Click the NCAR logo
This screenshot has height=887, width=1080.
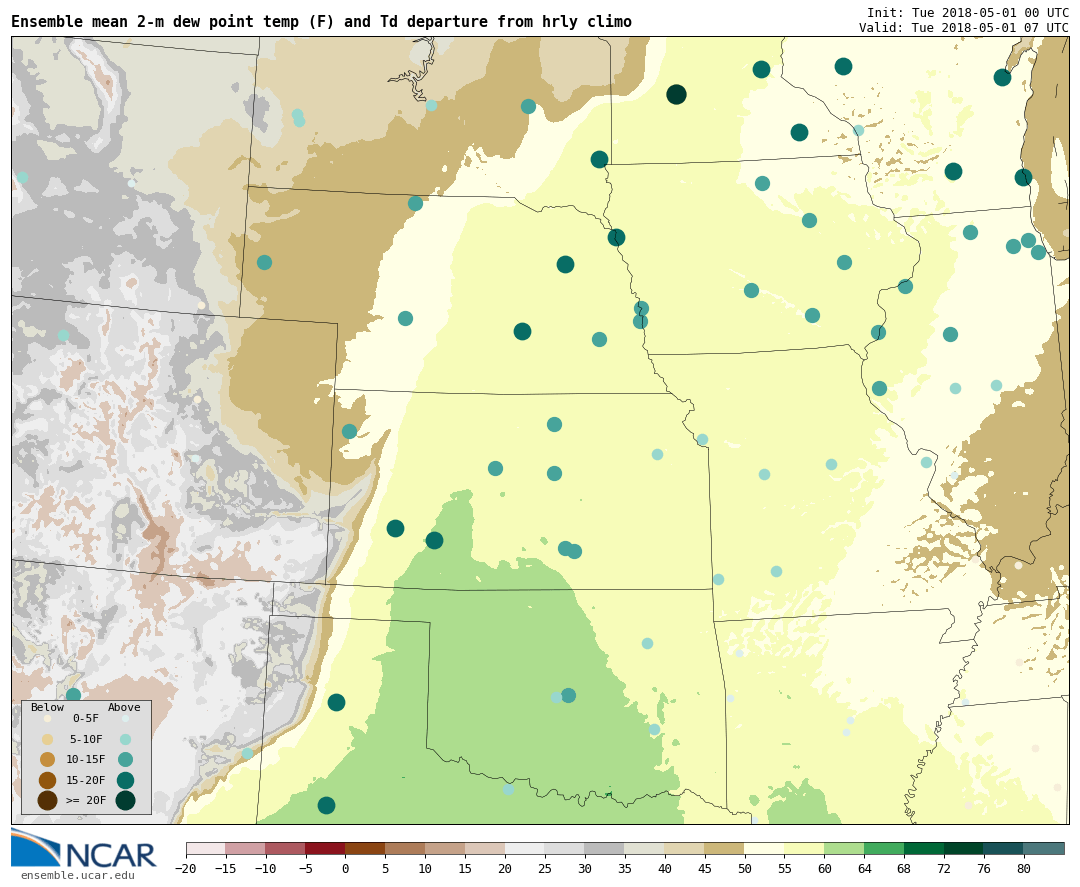(84, 849)
